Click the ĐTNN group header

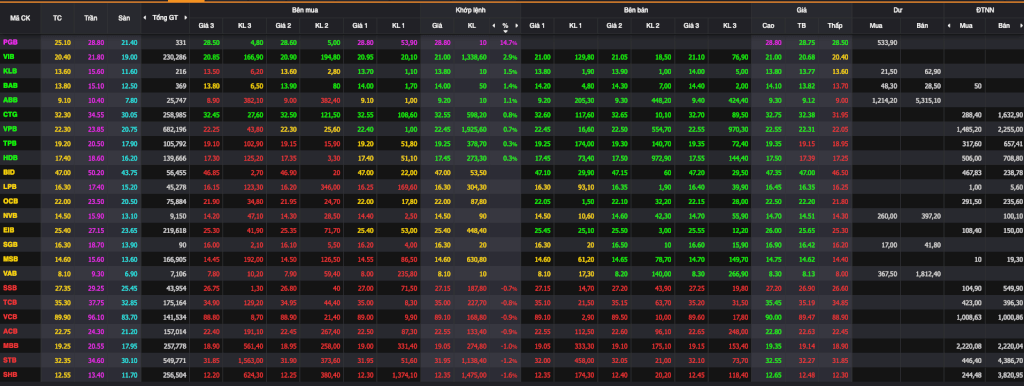pyautogui.click(x=984, y=10)
